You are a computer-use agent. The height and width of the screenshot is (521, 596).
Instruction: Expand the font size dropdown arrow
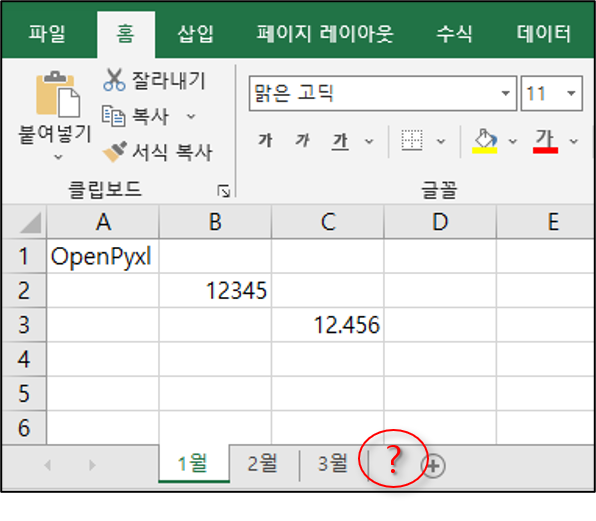coord(571,93)
